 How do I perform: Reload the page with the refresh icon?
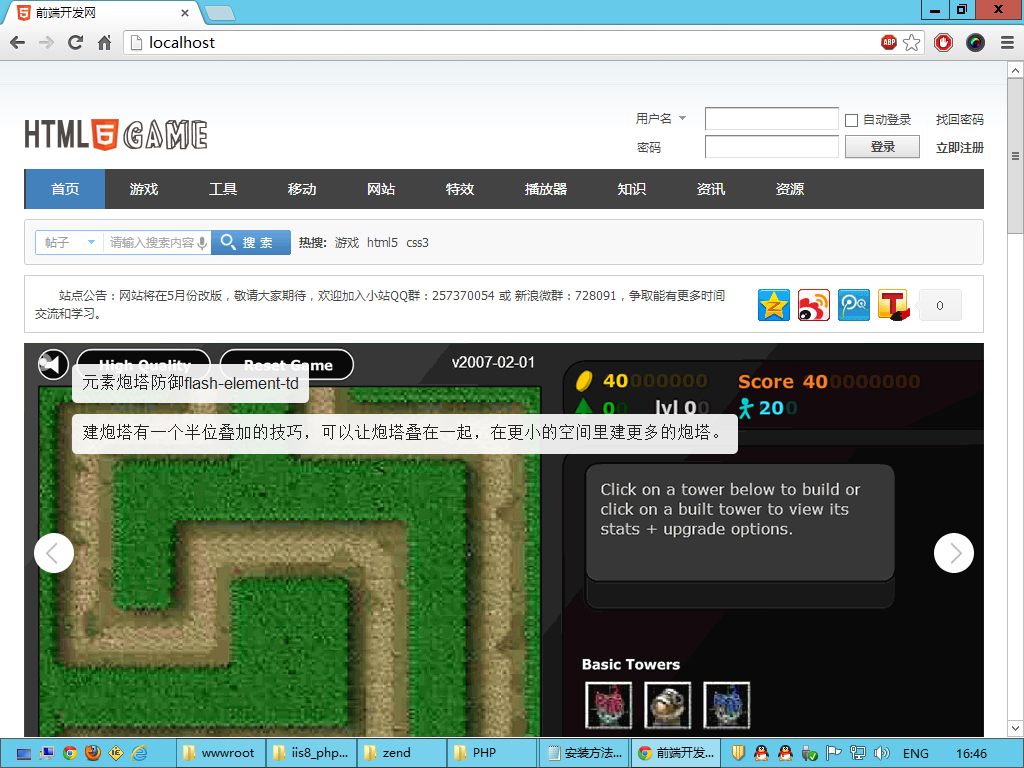(x=75, y=43)
